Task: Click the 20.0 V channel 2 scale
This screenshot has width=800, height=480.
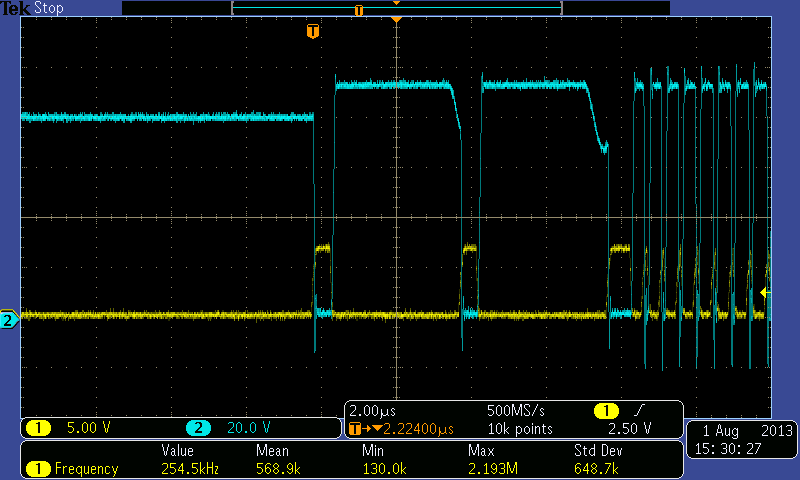Action: click(248, 427)
